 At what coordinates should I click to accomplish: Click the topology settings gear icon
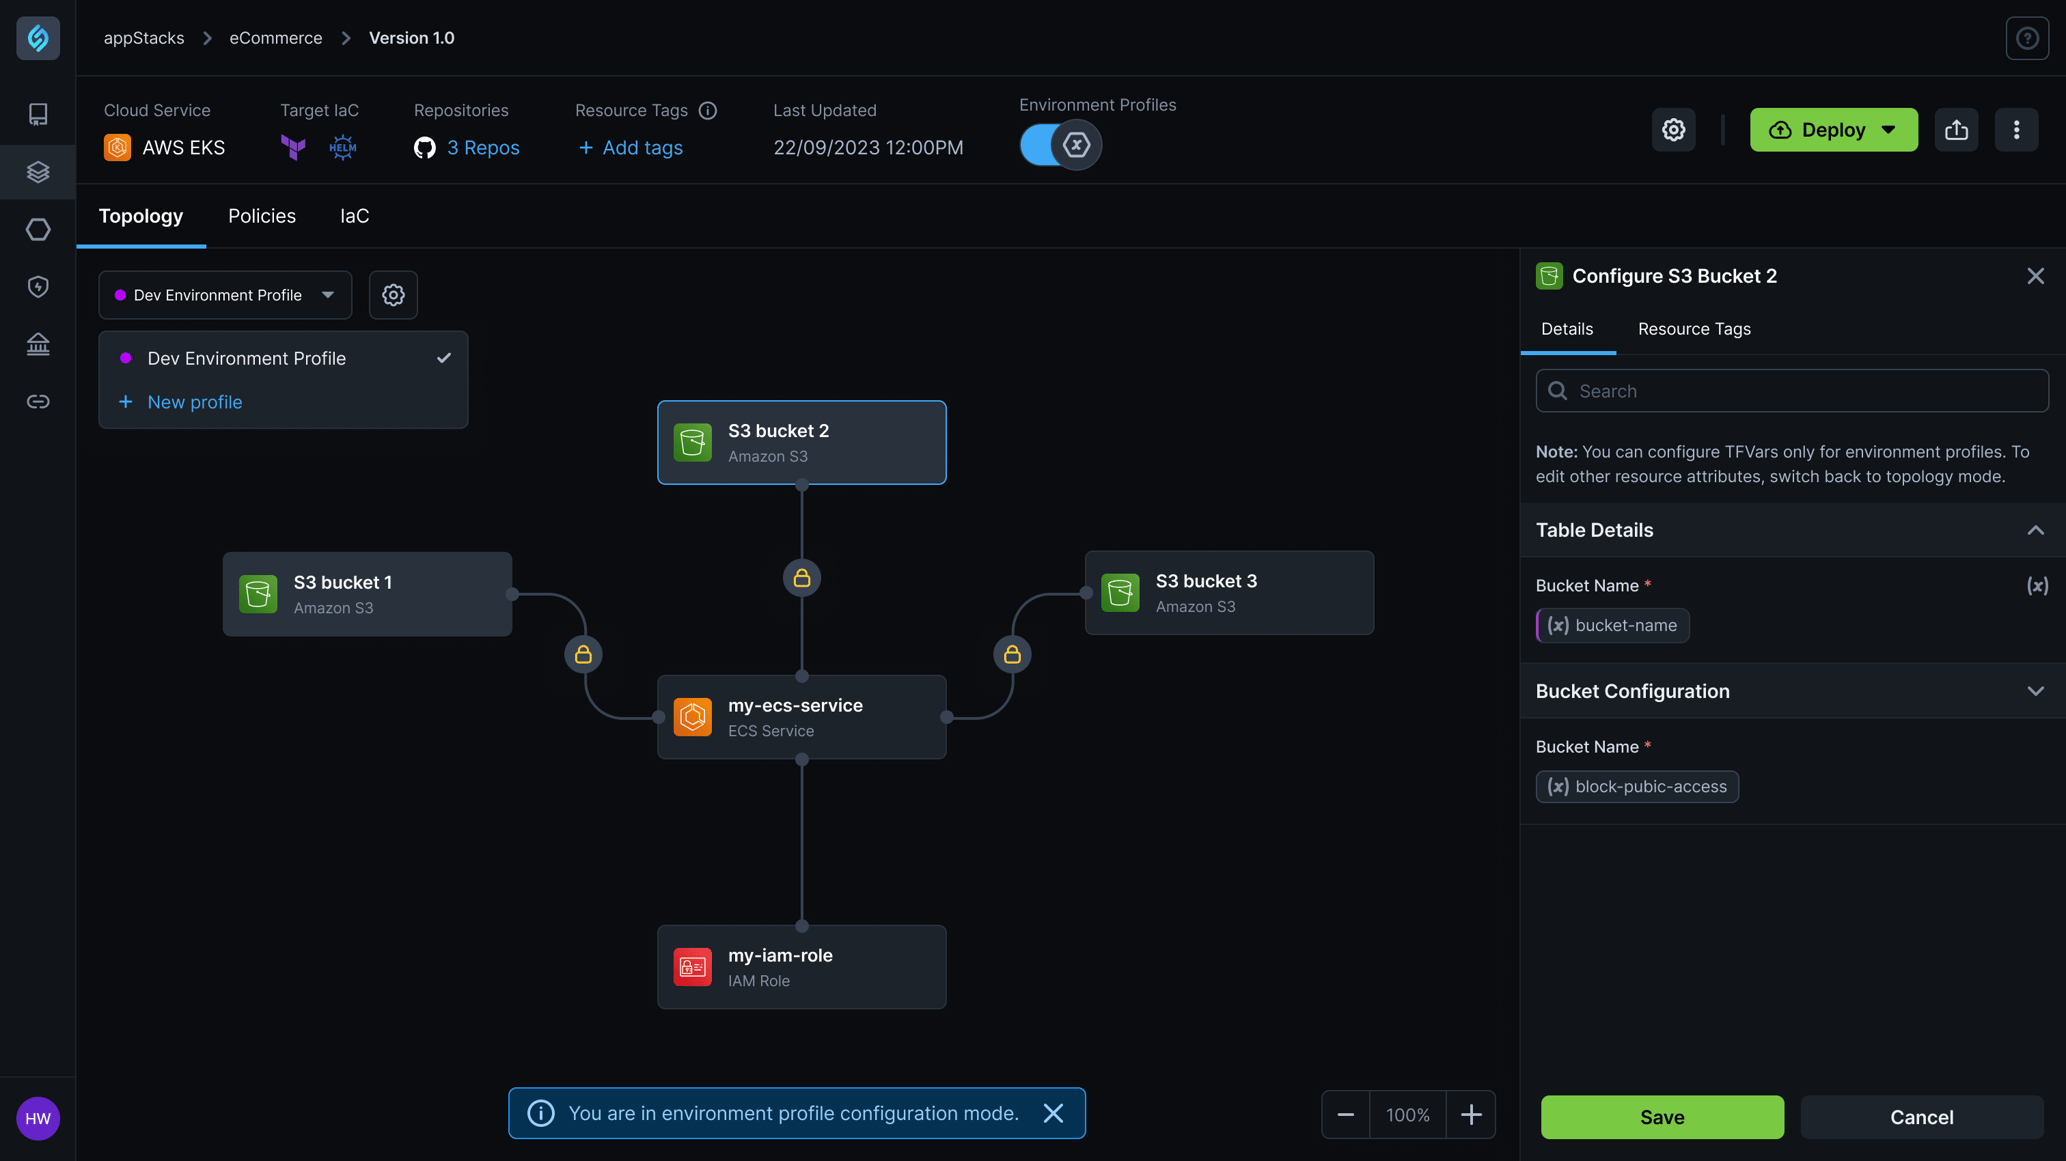tap(393, 294)
